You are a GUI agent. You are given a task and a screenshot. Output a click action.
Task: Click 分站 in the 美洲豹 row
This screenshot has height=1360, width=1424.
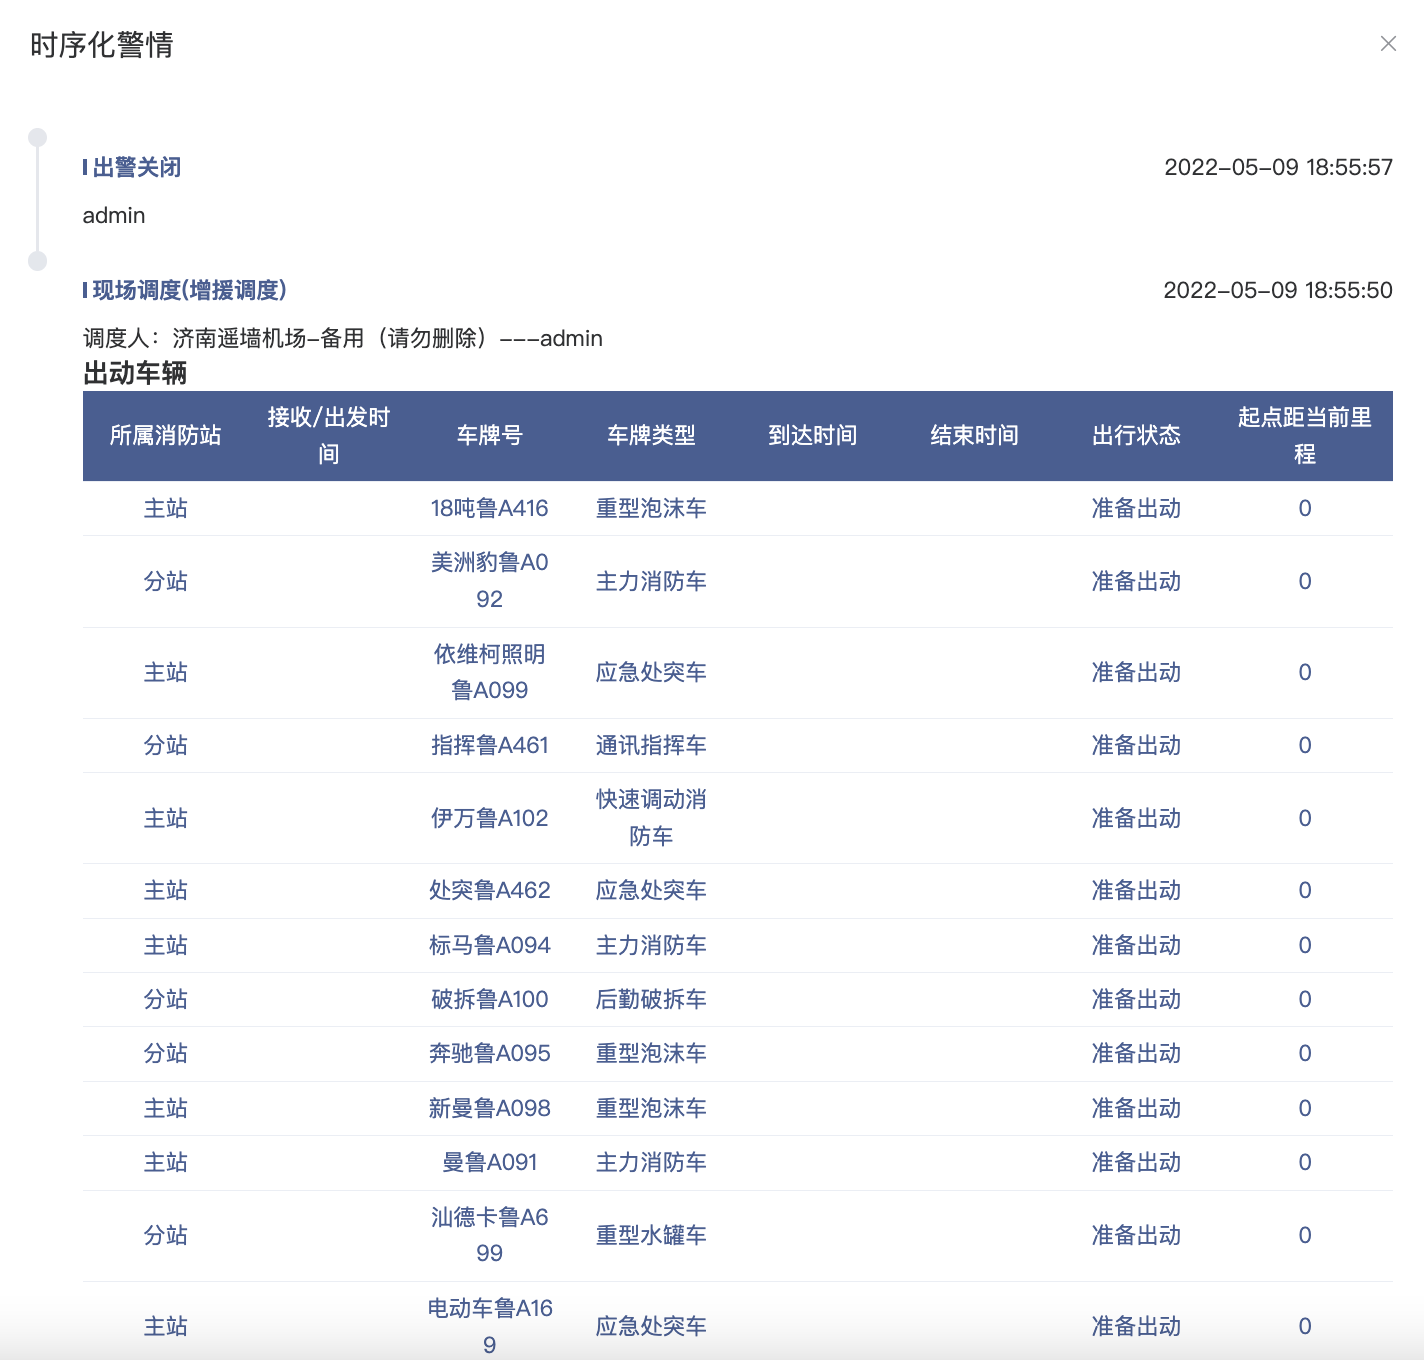pyautogui.click(x=165, y=581)
